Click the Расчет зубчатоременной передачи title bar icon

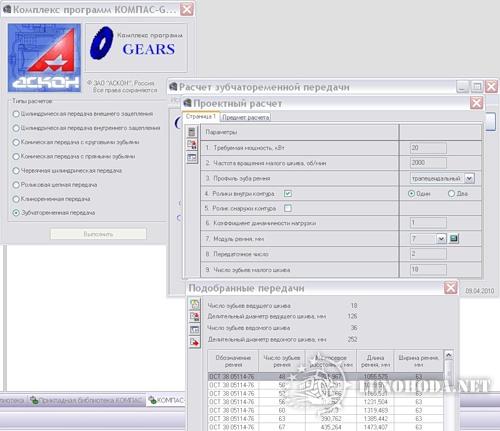(173, 87)
